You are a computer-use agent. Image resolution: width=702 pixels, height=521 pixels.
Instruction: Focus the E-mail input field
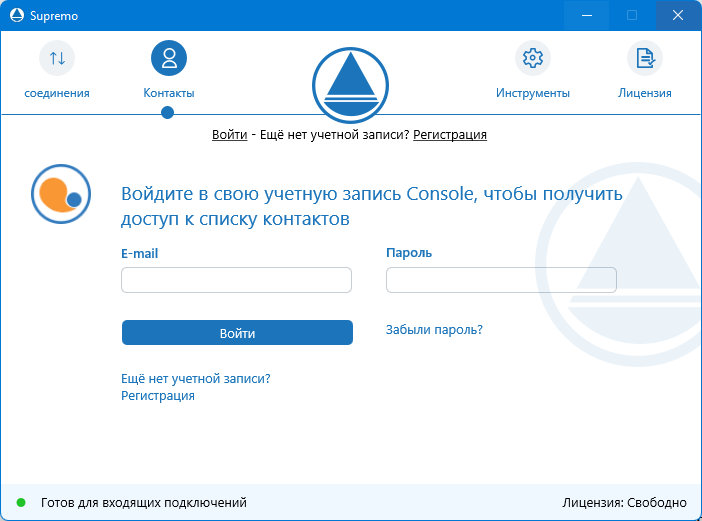point(236,280)
